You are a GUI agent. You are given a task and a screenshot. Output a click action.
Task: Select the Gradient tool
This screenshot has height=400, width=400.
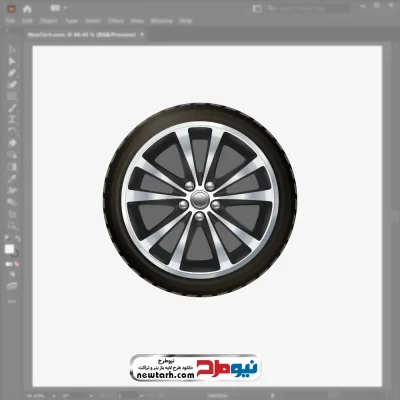12,166
